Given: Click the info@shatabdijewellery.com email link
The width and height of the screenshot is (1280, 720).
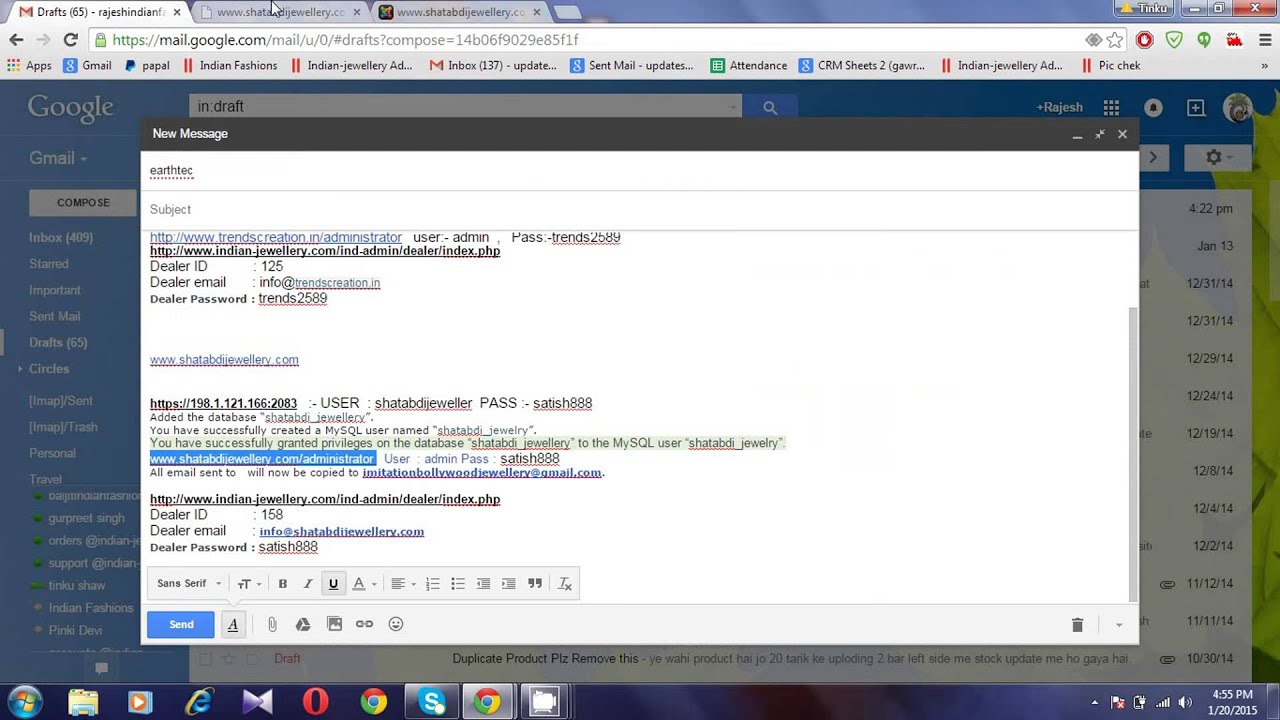Looking at the screenshot, I should [x=341, y=532].
